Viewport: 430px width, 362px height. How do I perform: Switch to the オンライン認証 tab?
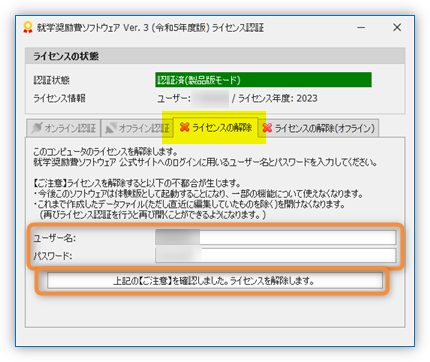tap(63, 128)
